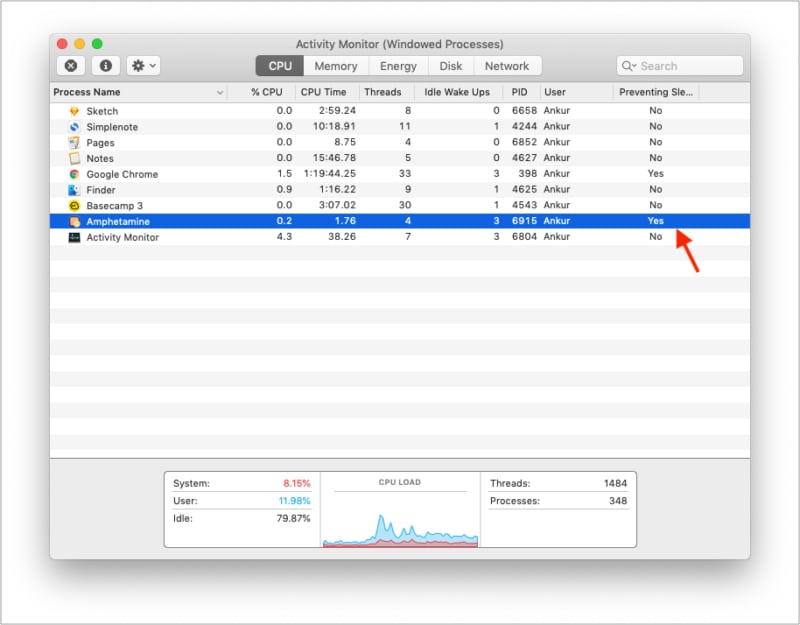Click the Google Chrome process icon

72,174
